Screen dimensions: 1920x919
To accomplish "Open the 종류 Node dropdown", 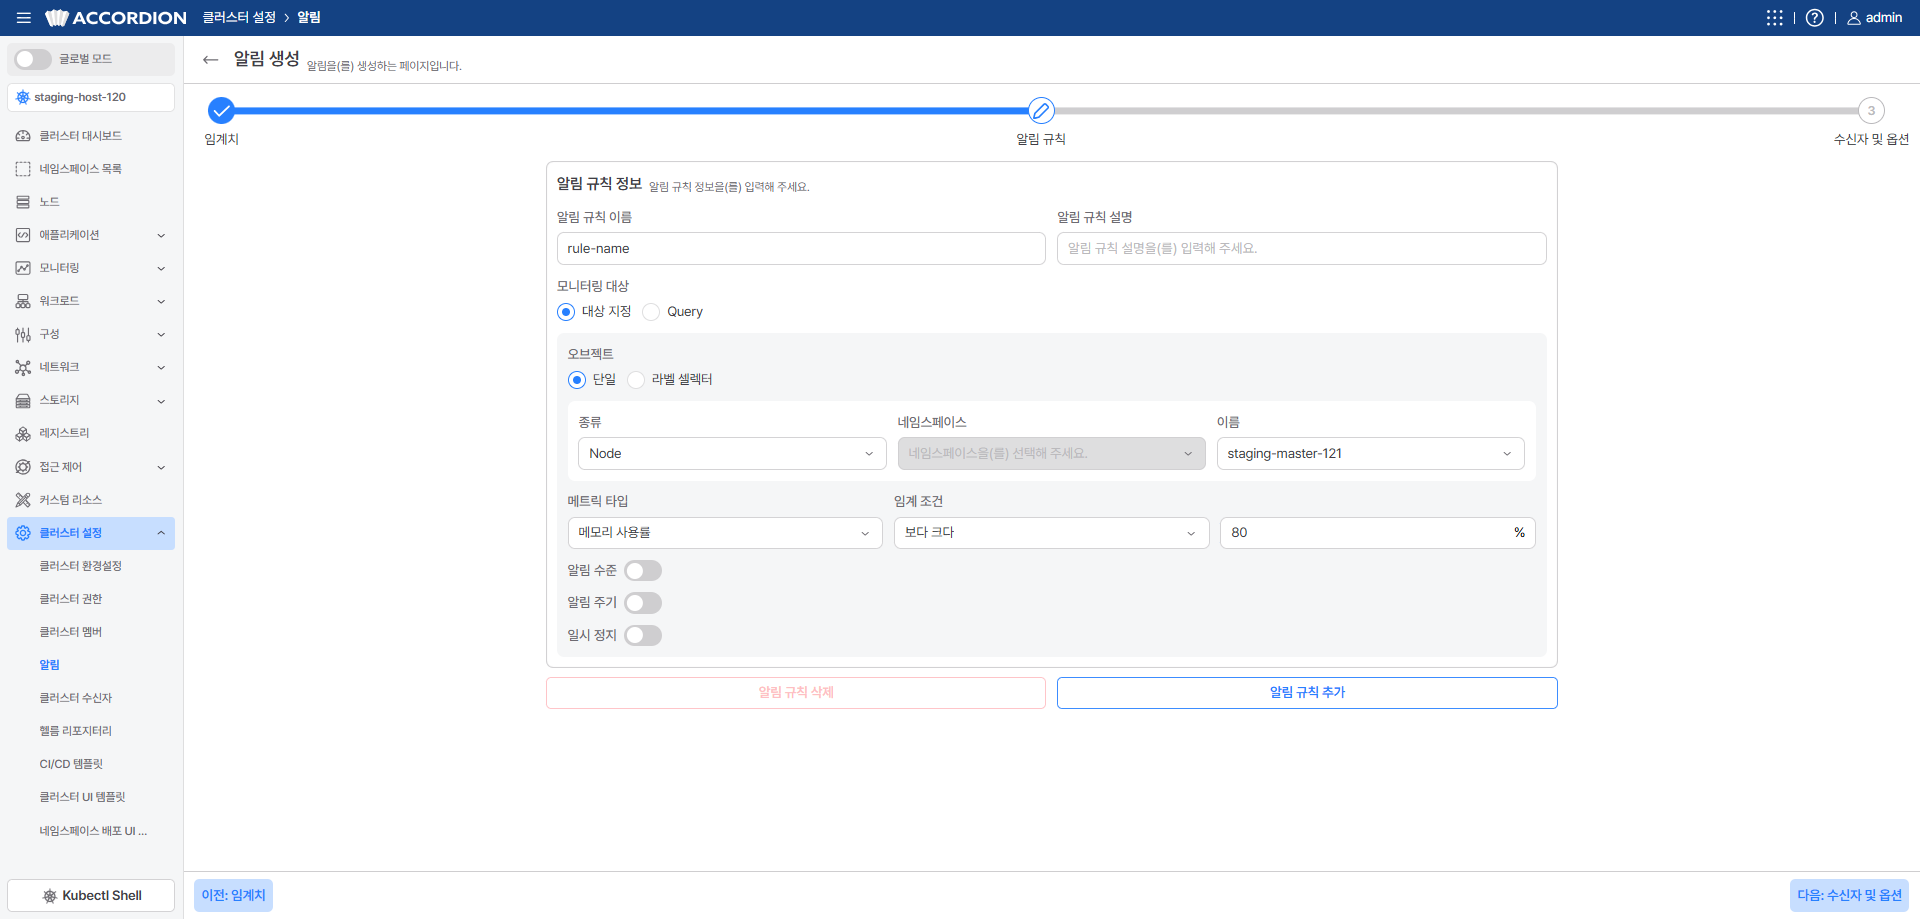I will (x=732, y=453).
